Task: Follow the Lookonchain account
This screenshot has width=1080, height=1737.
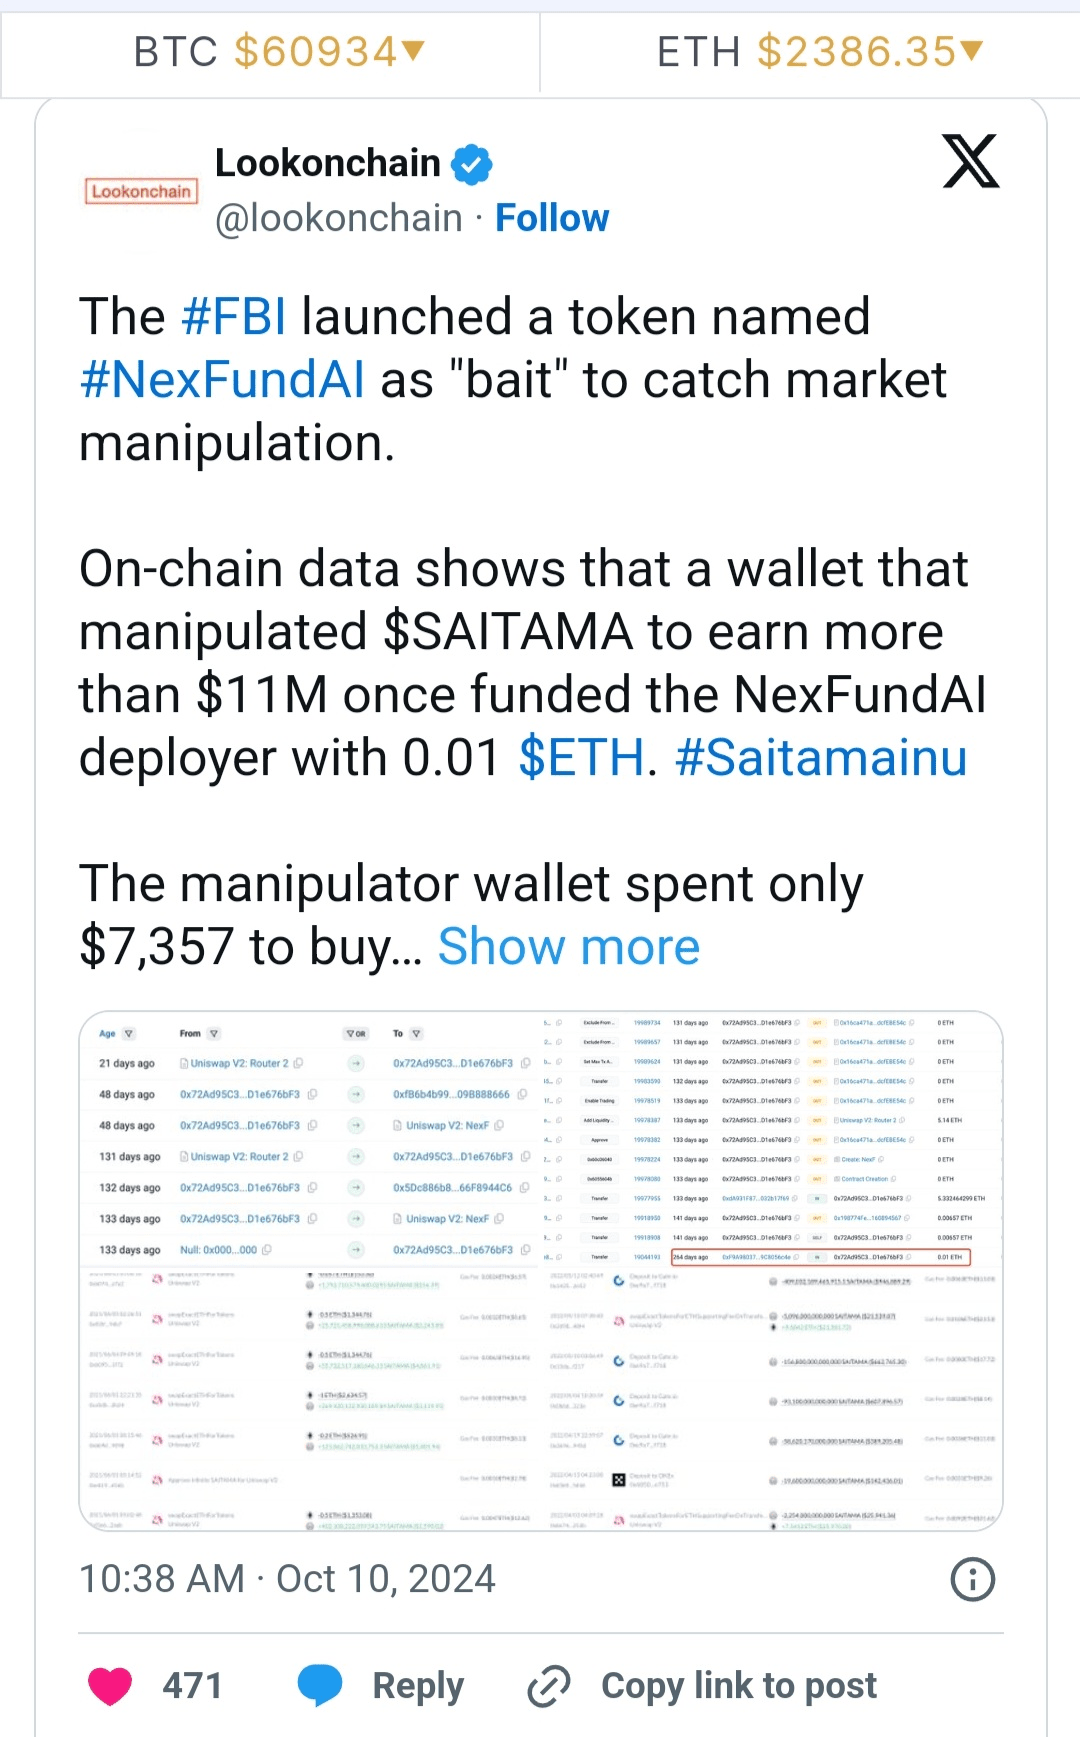Action: (552, 218)
